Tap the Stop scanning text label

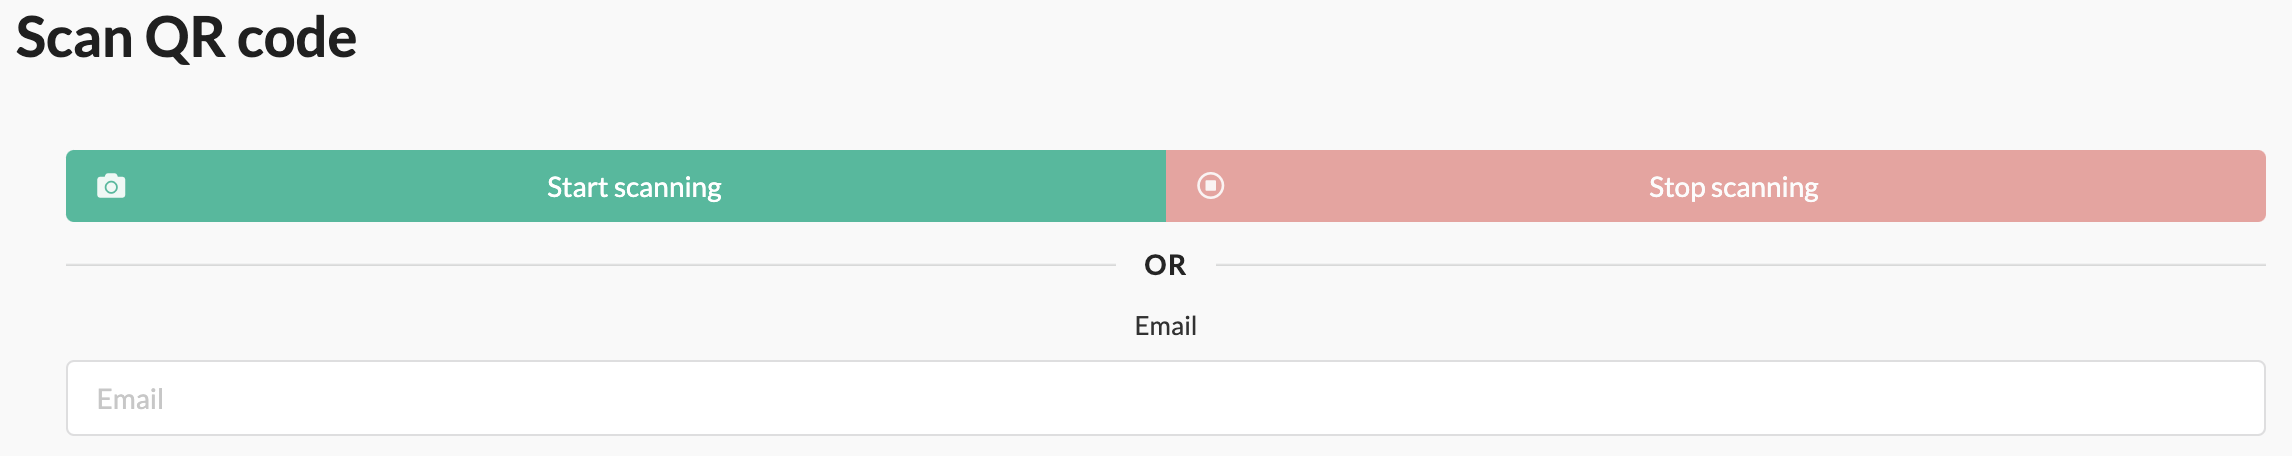coord(1733,187)
